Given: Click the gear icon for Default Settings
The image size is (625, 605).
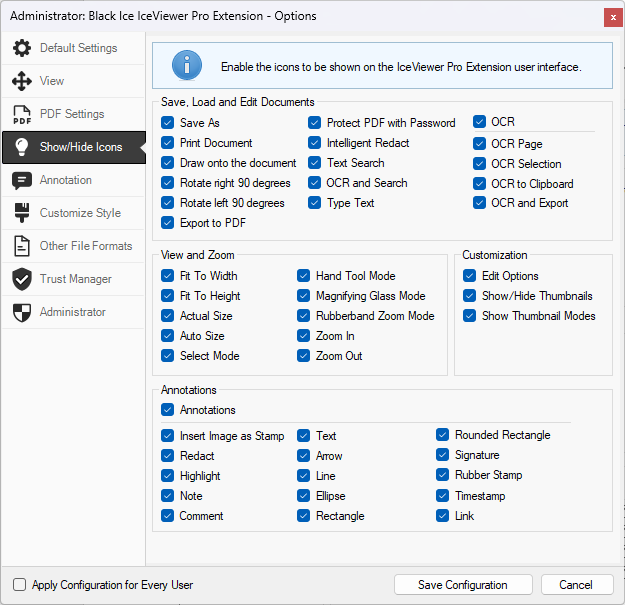Looking at the screenshot, I should coord(22,48).
